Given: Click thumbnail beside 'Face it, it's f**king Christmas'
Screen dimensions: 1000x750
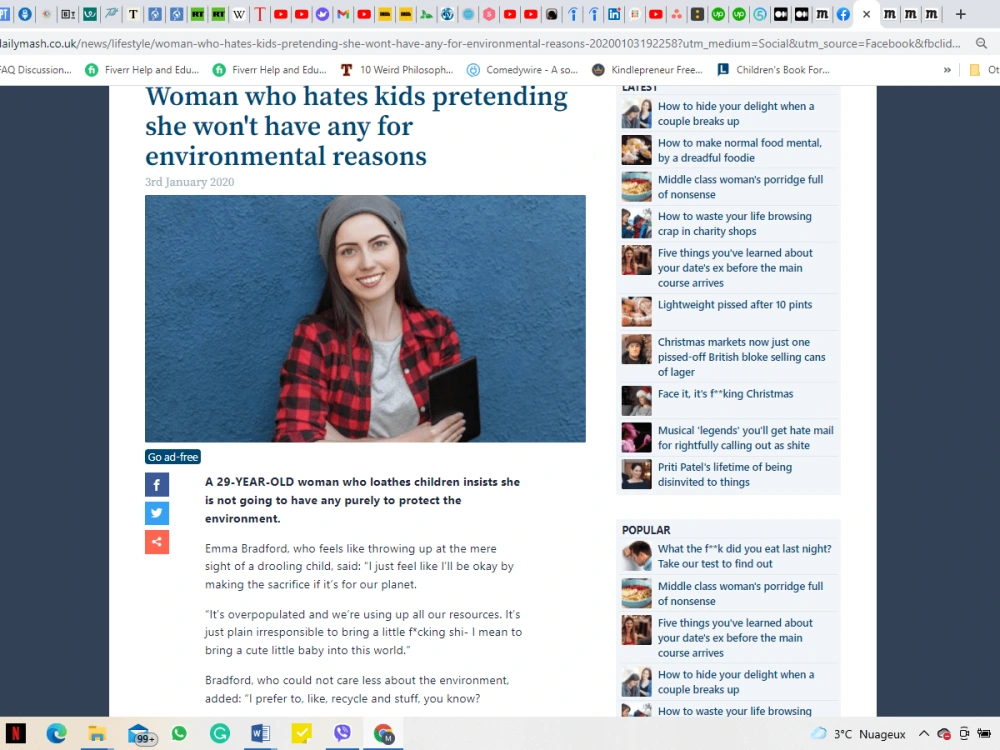Looking at the screenshot, I should click(x=636, y=401).
